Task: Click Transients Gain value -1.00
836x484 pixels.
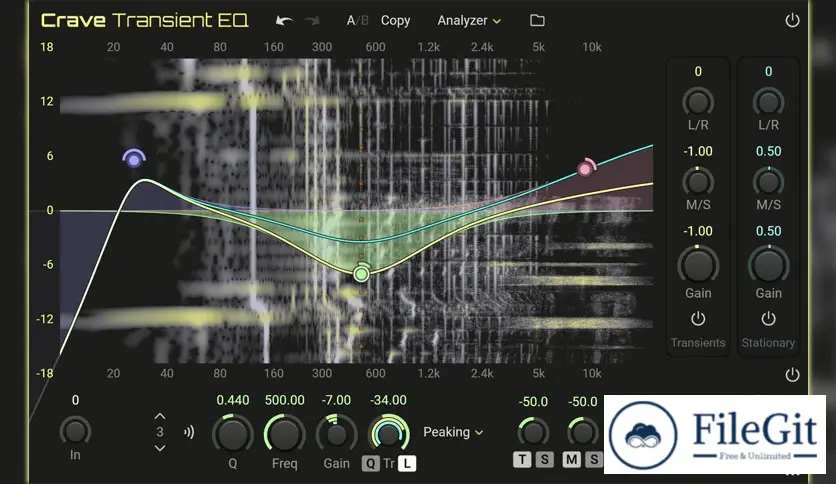Action: pos(698,231)
